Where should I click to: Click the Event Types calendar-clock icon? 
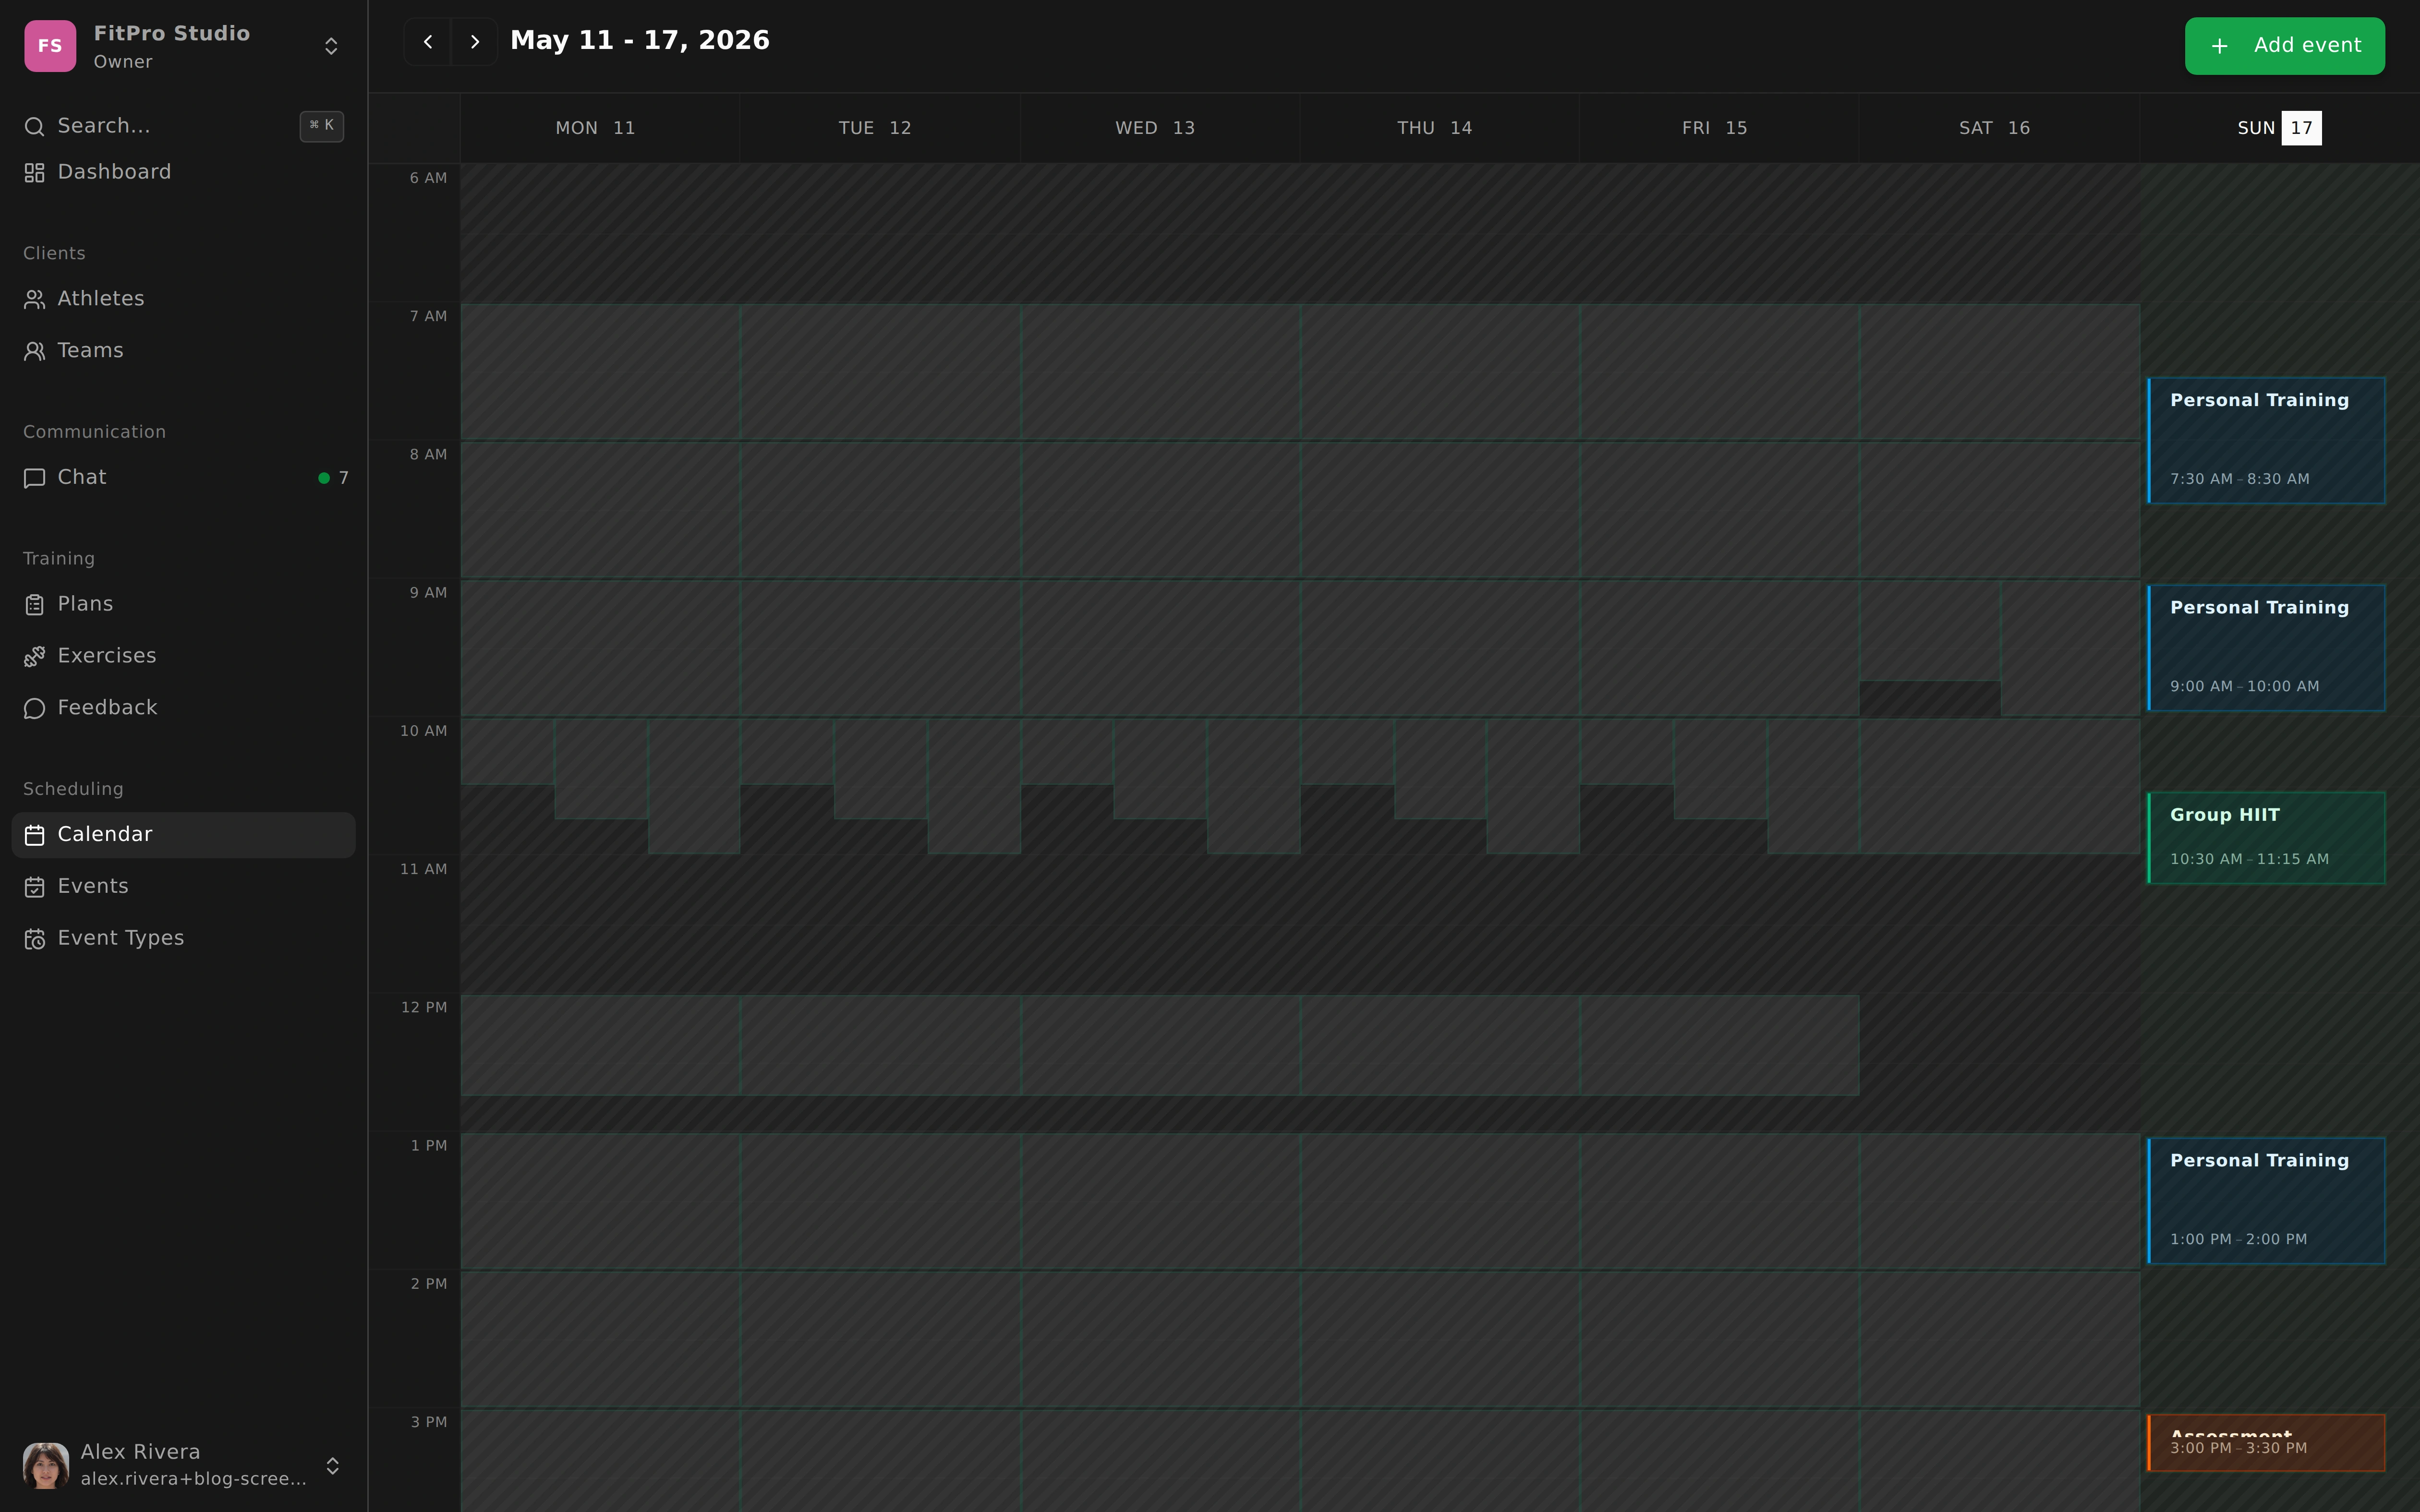[x=34, y=940]
